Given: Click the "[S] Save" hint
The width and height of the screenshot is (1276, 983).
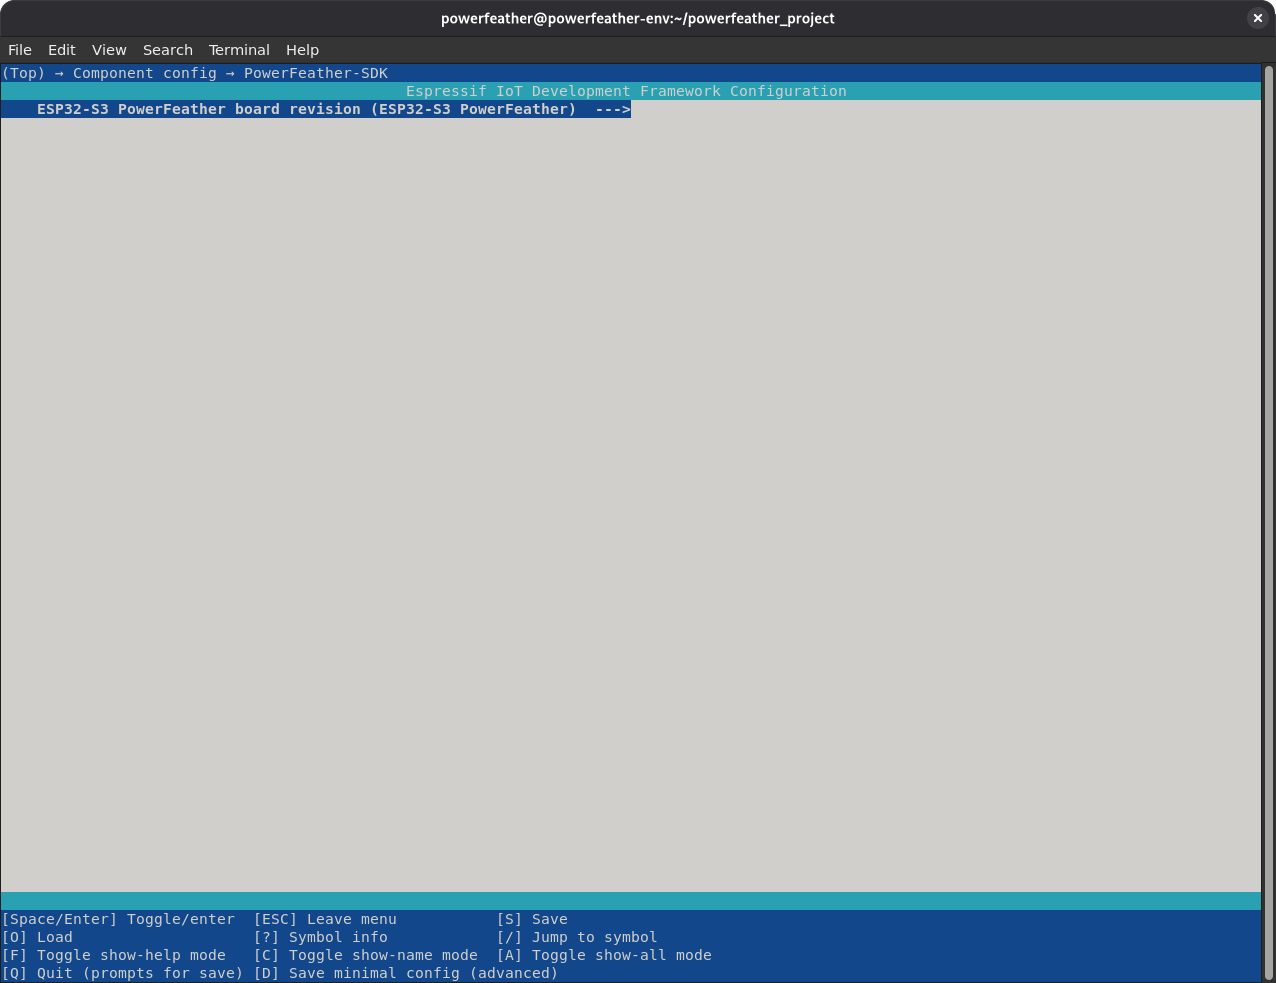Looking at the screenshot, I should tap(532, 919).
